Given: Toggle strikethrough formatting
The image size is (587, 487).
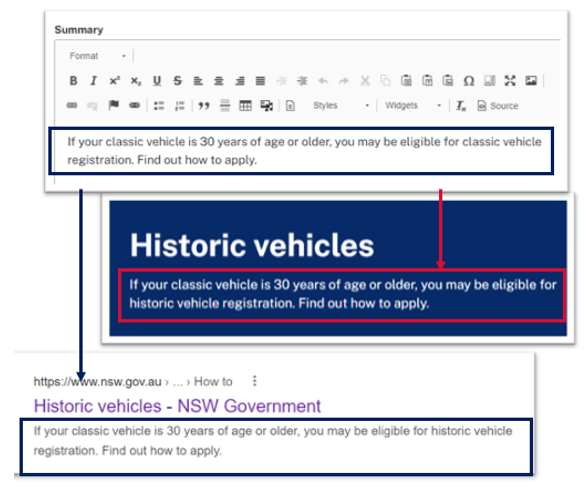Looking at the screenshot, I should (x=177, y=80).
